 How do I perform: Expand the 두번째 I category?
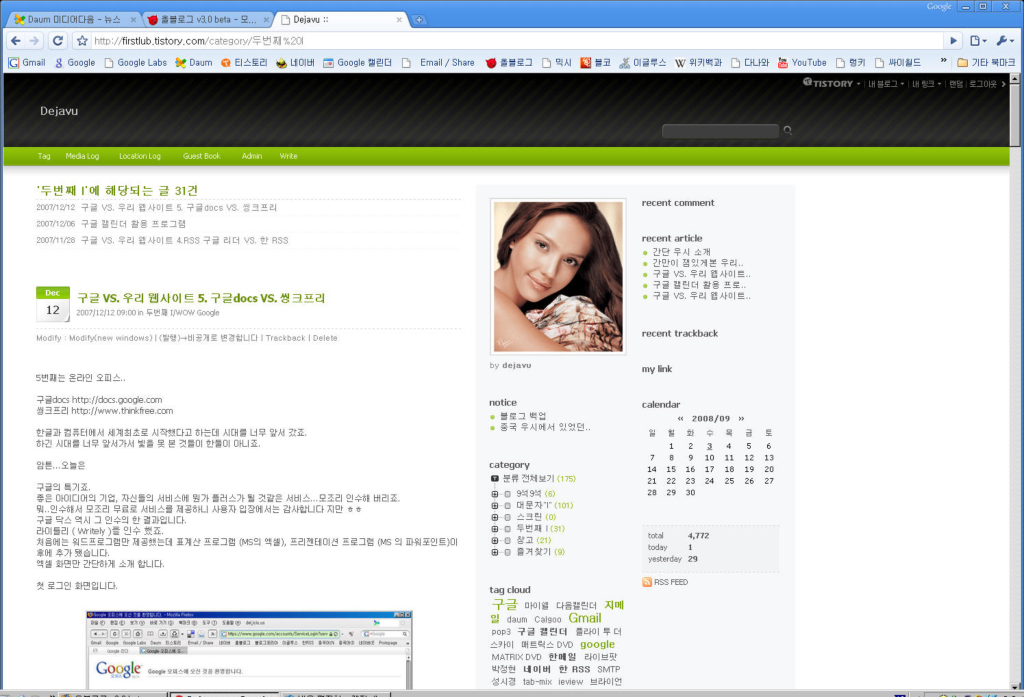(x=495, y=528)
